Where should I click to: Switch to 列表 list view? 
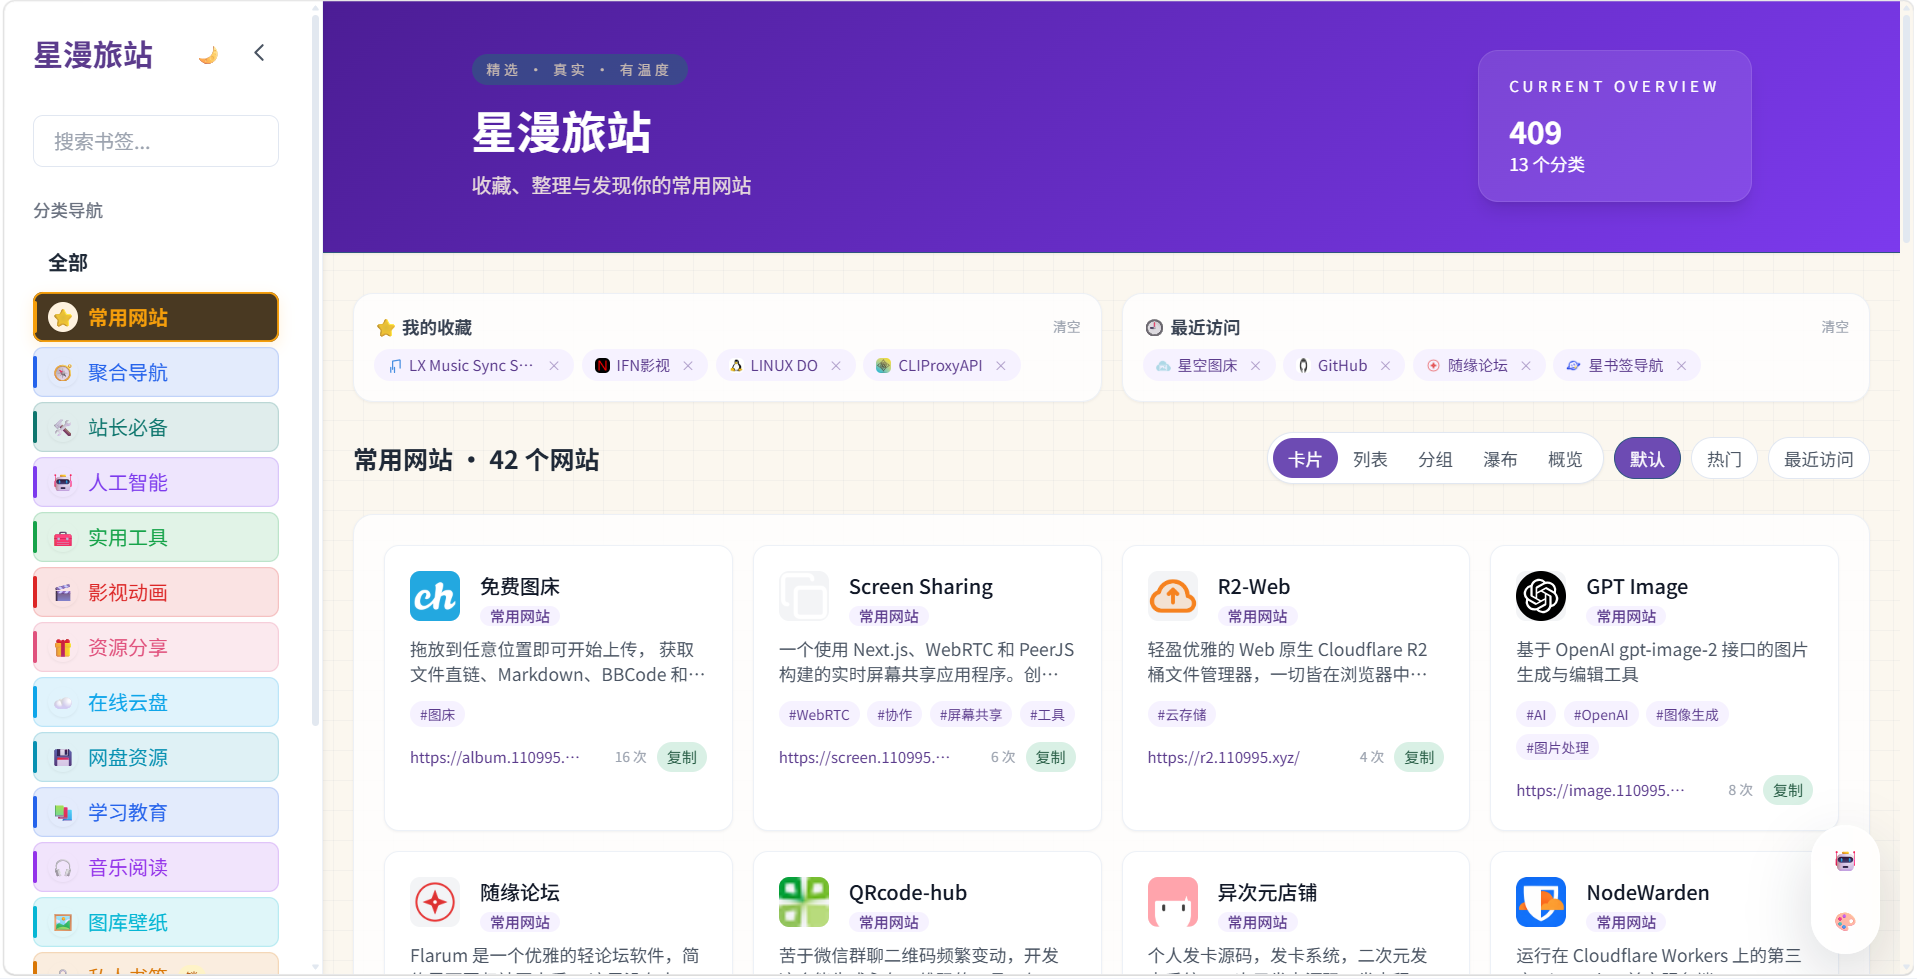coord(1370,459)
